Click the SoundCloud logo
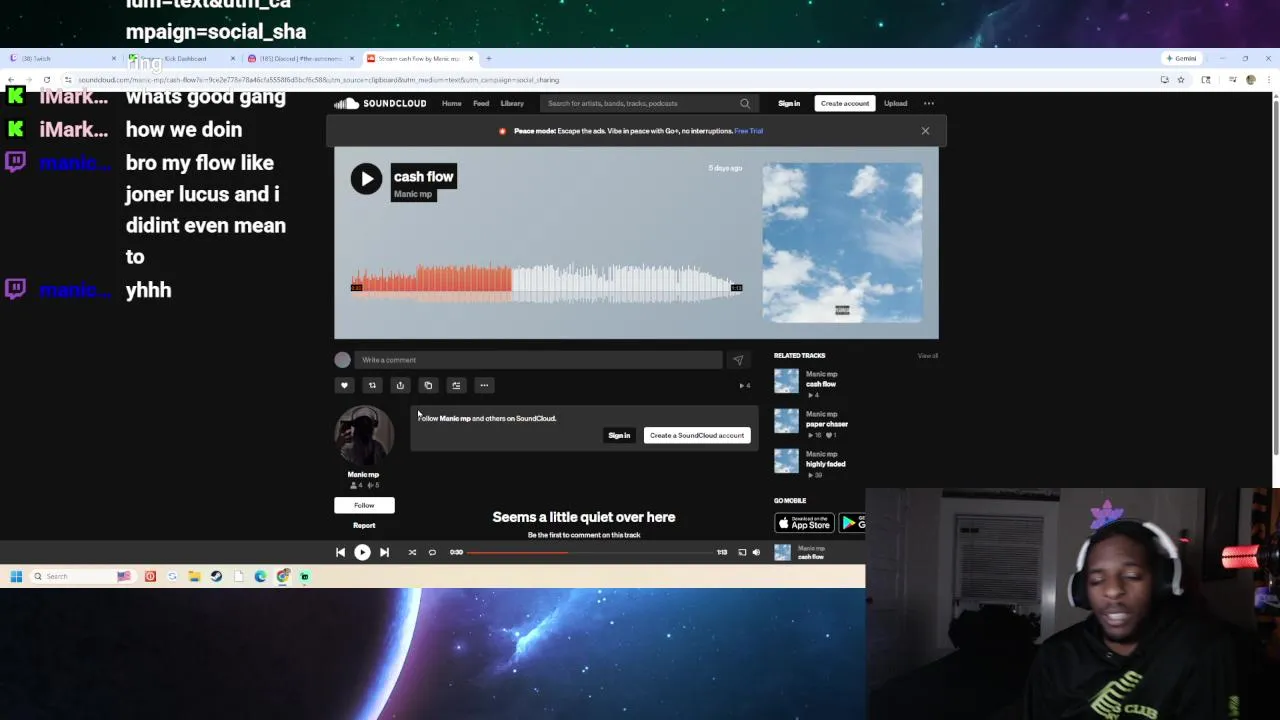Viewport: 1280px width, 720px height. tap(380, 103)
